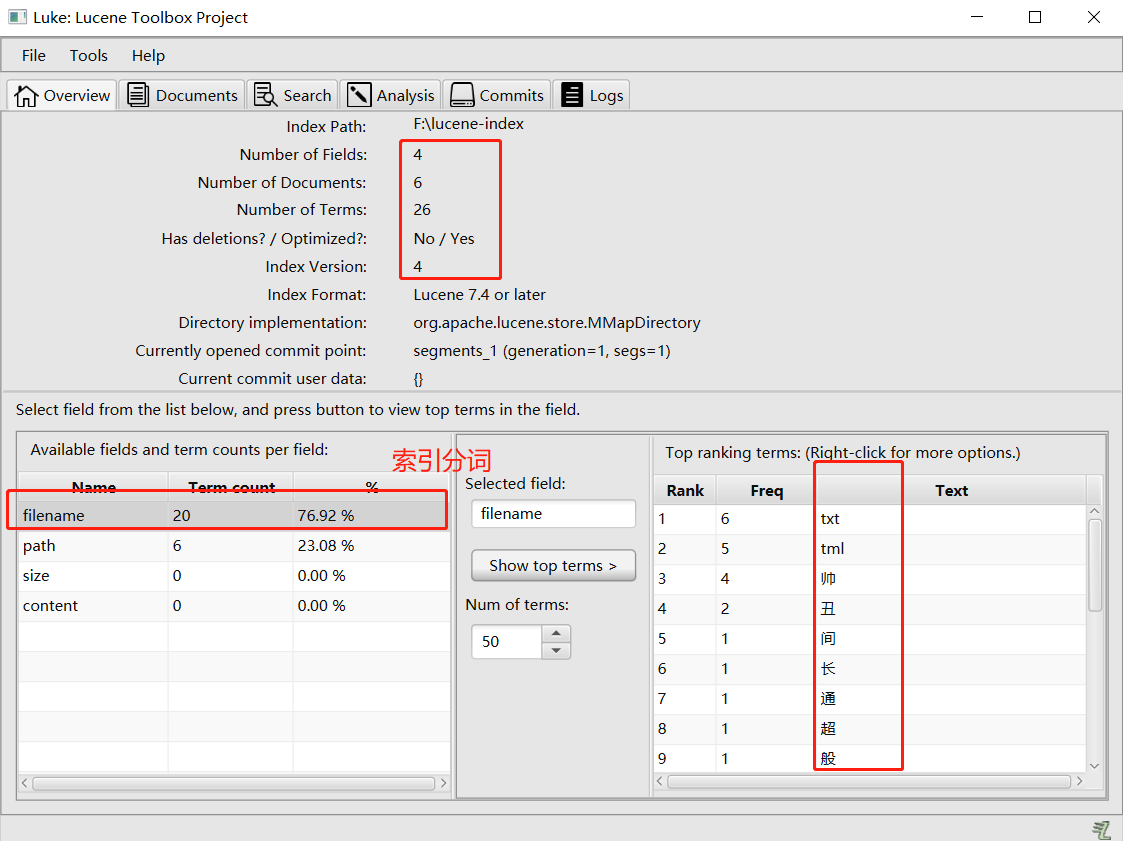Image resolution: width=1123 pixels, height=841 pixels.
Task: Click top terms scroll up arrow
Action: click(1094, 511)
